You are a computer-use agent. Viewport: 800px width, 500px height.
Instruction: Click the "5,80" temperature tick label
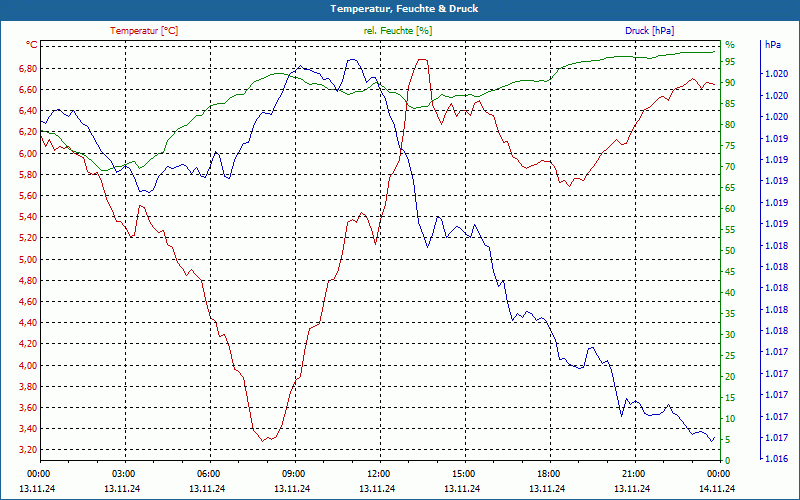29,174
